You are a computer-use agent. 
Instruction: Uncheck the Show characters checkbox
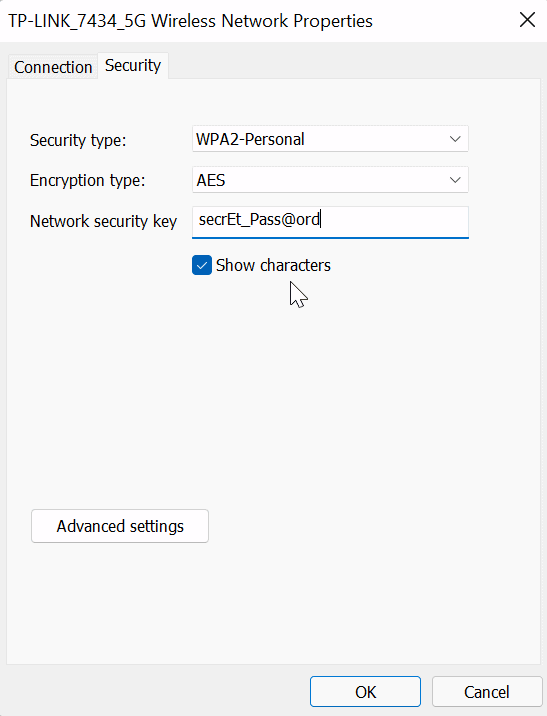click(x=202, y=265)
